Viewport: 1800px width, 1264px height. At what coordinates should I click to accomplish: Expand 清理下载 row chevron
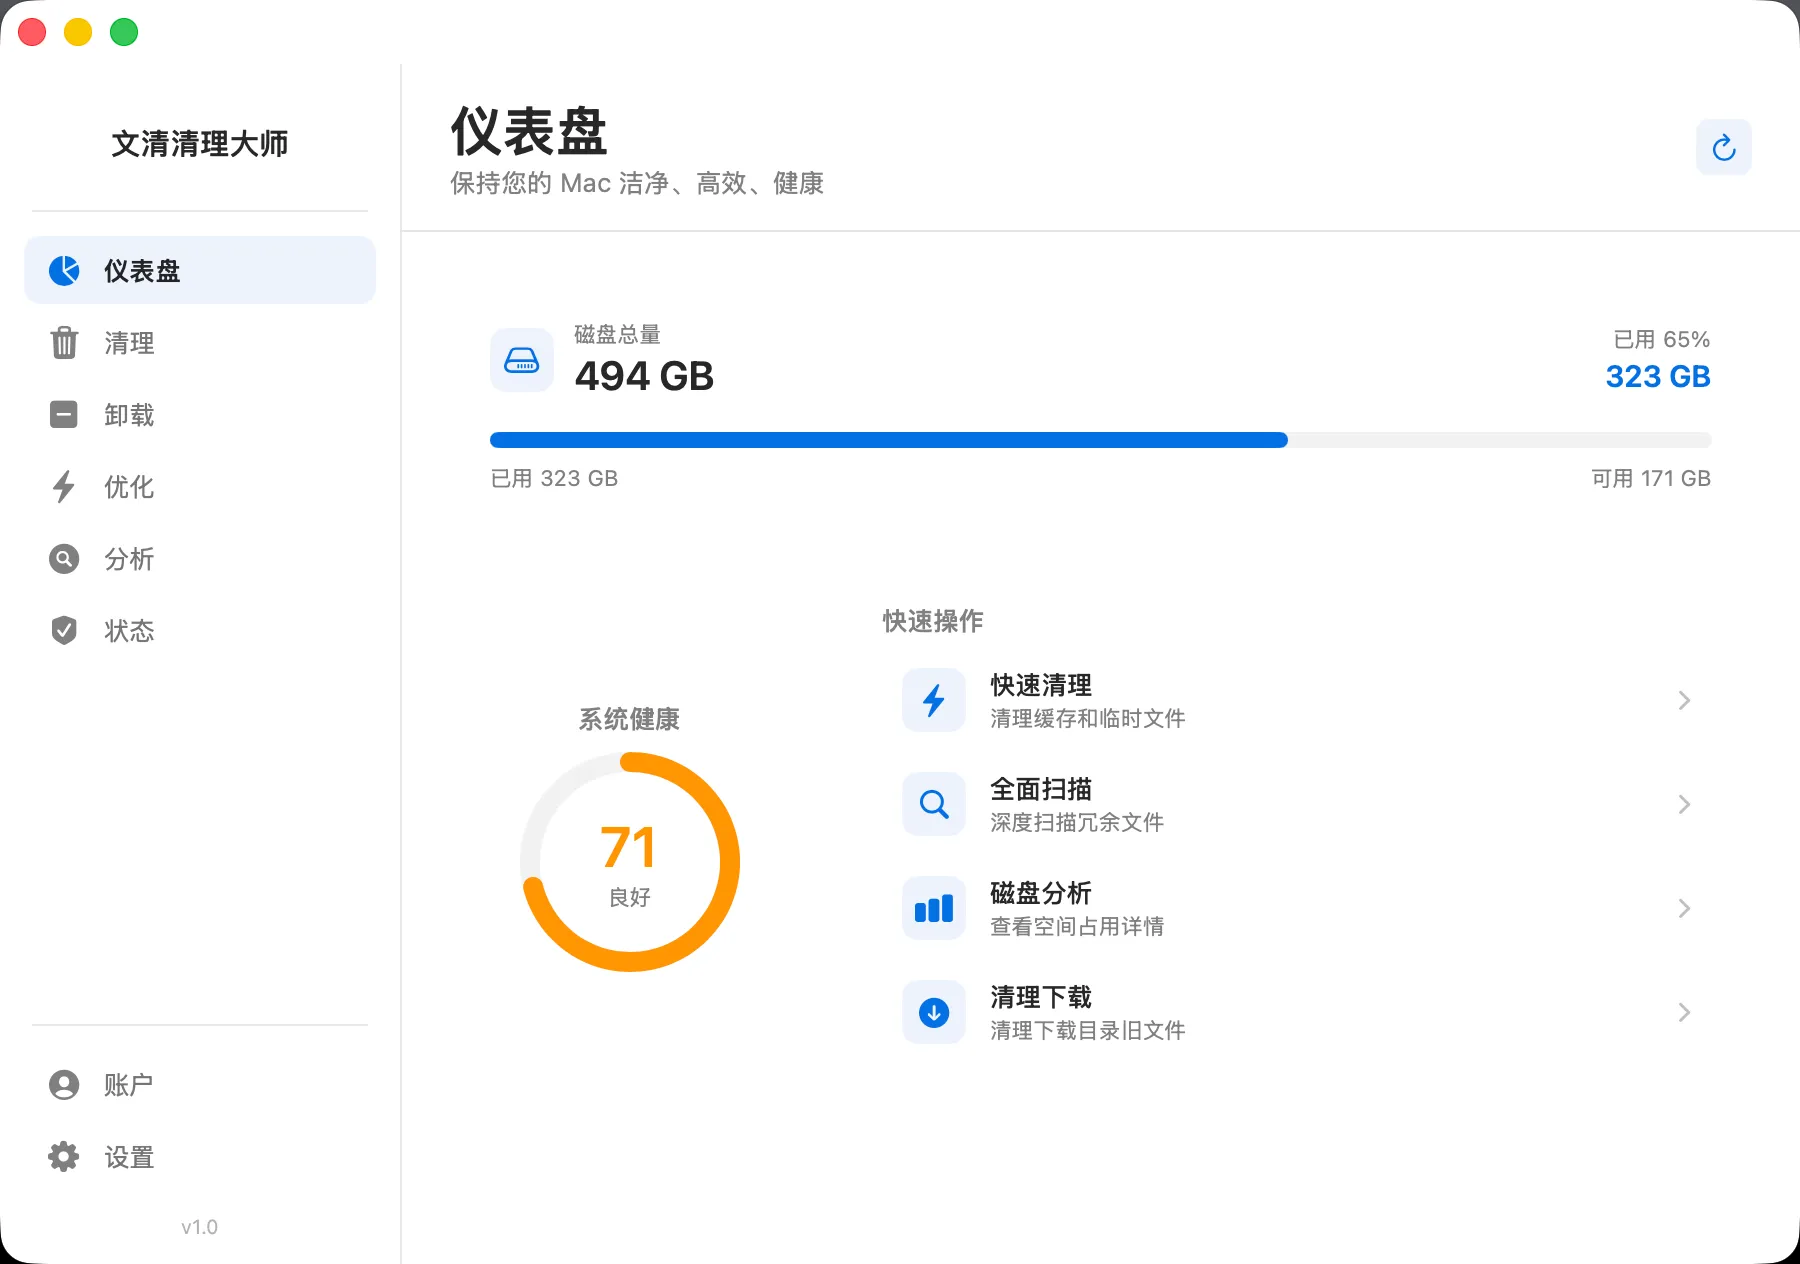pyautogui.click(x=1684, y=1012)
